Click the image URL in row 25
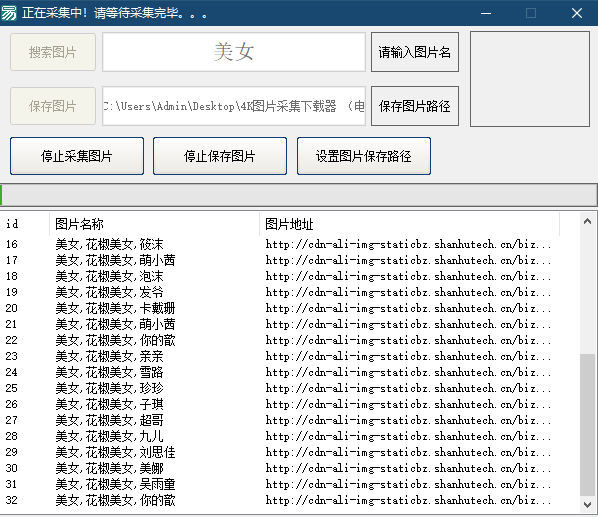Image resolution: width=598 pixels, height=517 pixels. pos(408,388)
